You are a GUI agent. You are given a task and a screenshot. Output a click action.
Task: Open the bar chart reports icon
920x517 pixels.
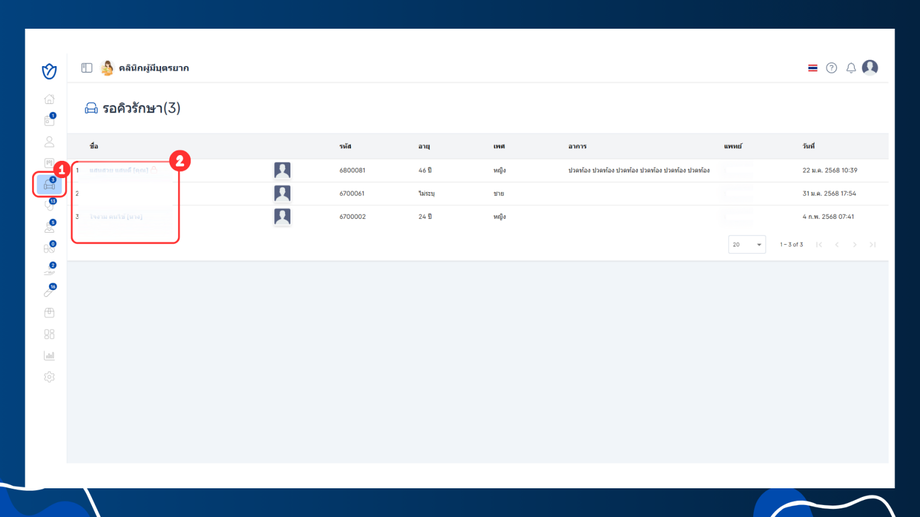pyautogui.click(x=49, y=356)
